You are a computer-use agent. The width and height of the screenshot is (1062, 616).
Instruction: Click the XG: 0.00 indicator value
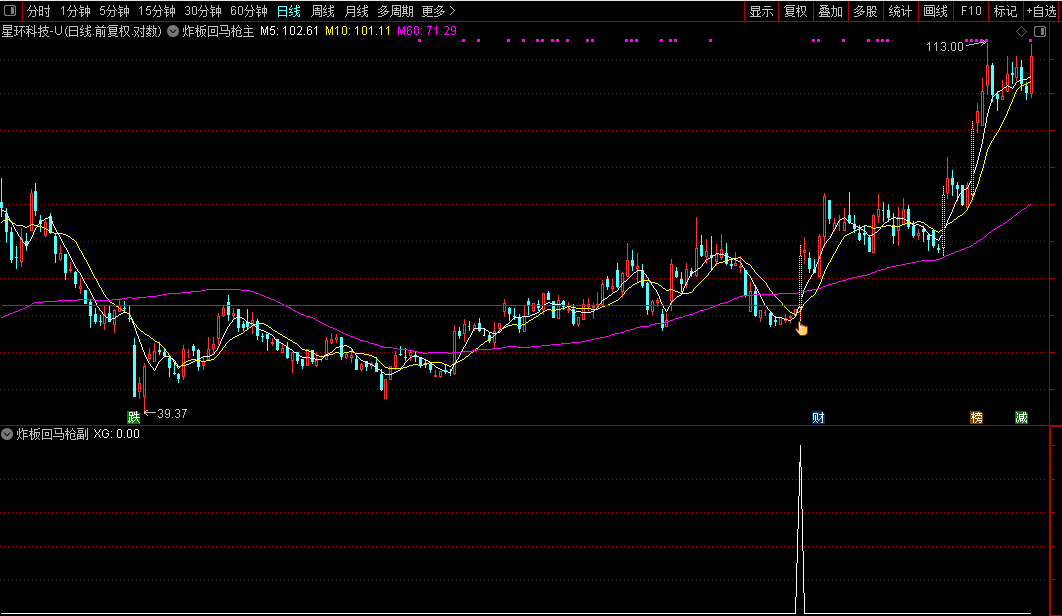[116, 434]
